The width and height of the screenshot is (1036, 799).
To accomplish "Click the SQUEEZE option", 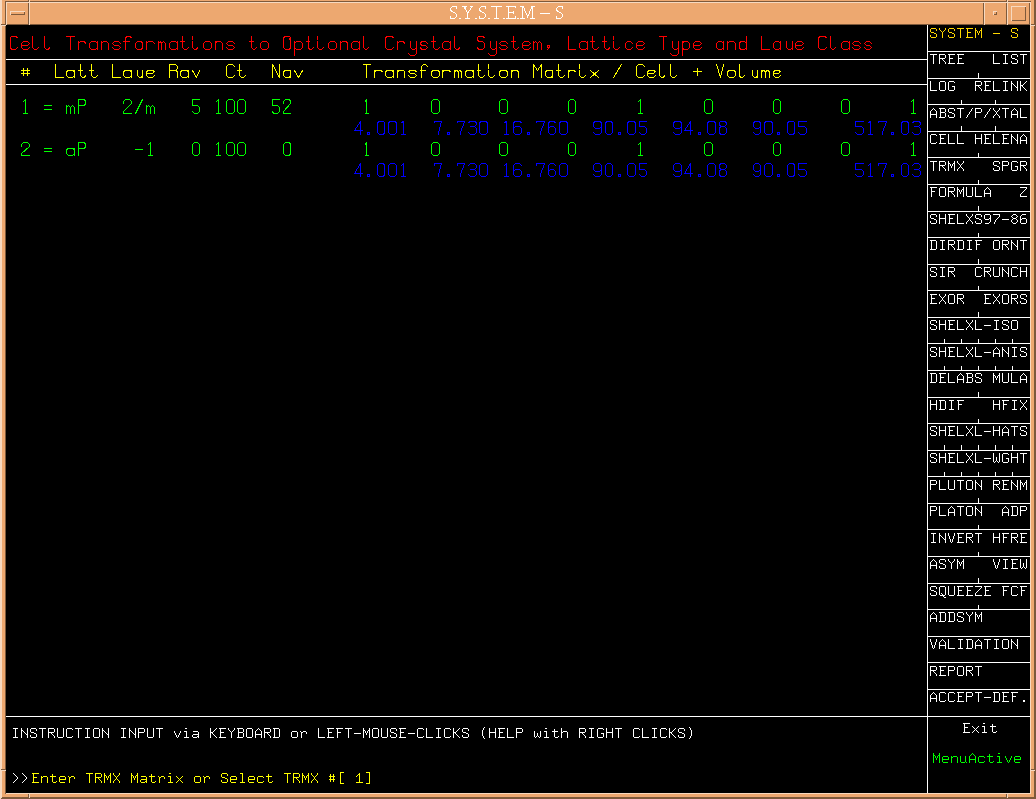I will [960, 591].
